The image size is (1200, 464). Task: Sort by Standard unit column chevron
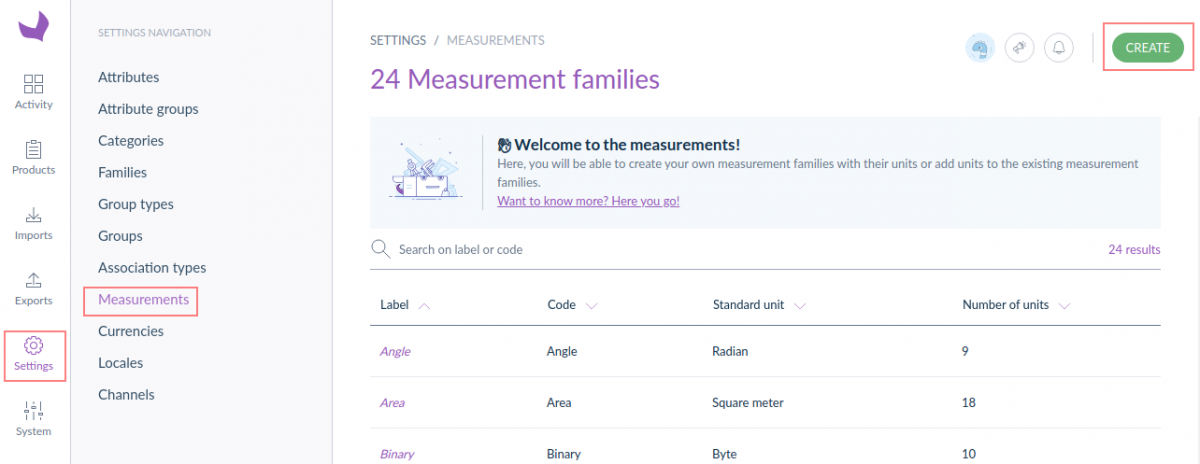799,306
